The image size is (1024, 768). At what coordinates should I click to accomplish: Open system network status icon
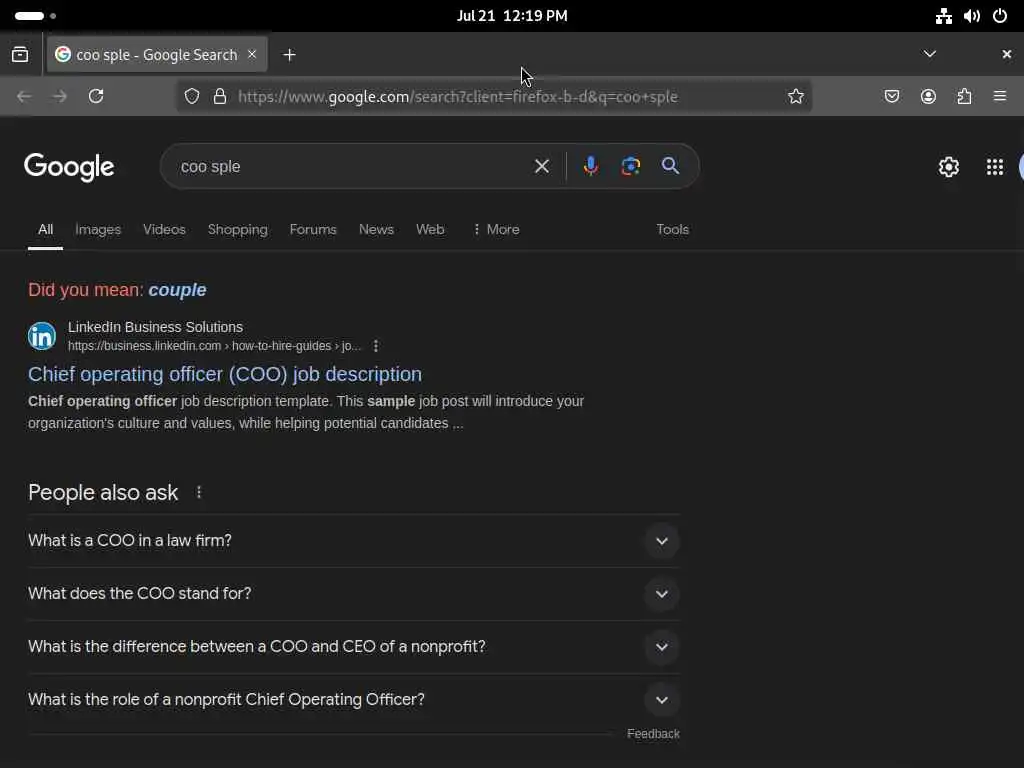[x=943, y=16]
